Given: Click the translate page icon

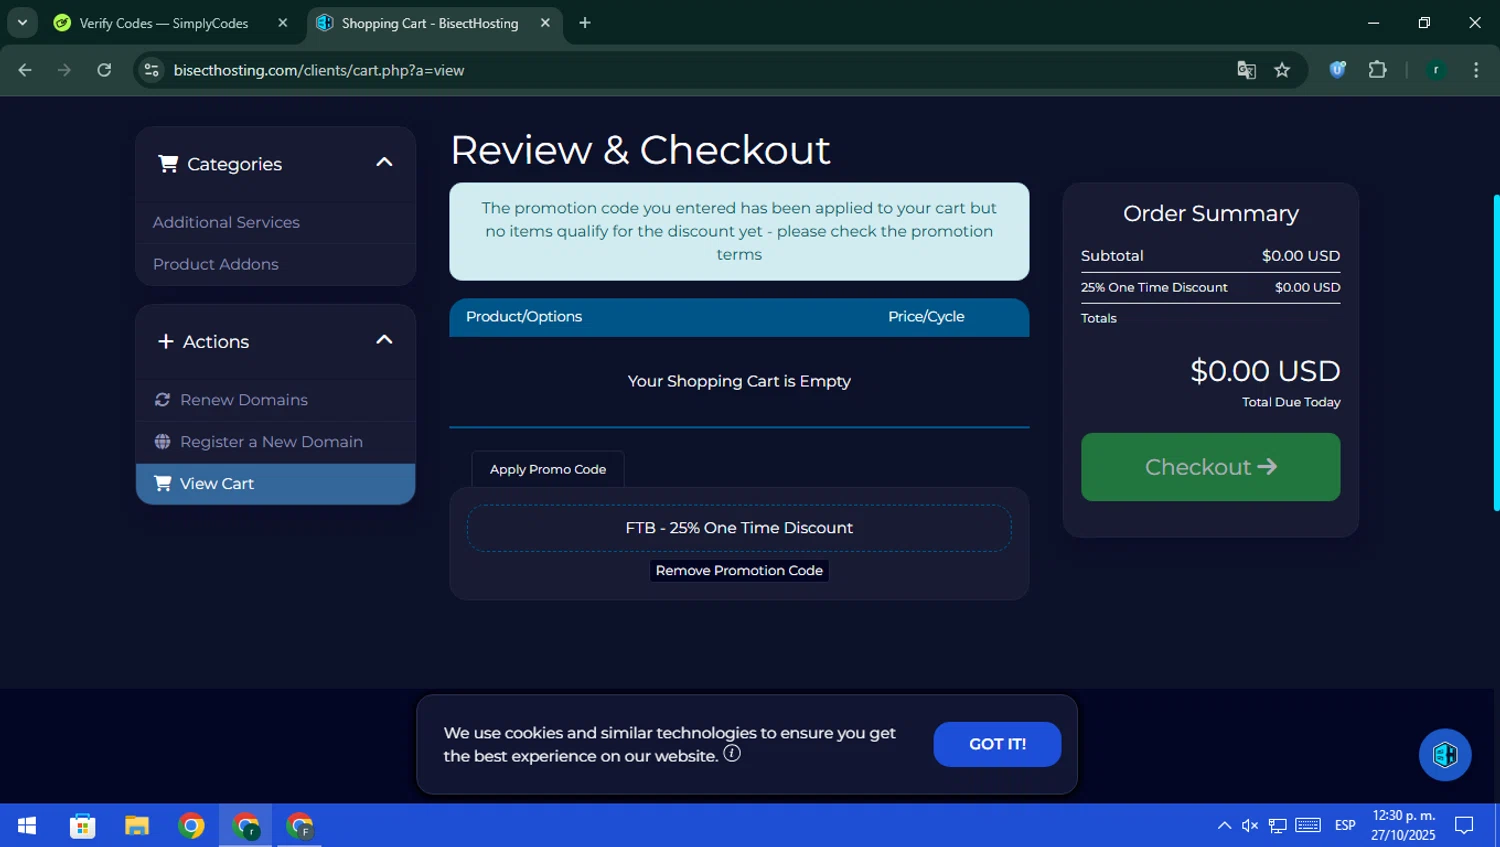Looking at the screenshot, I should [1246, 70].
